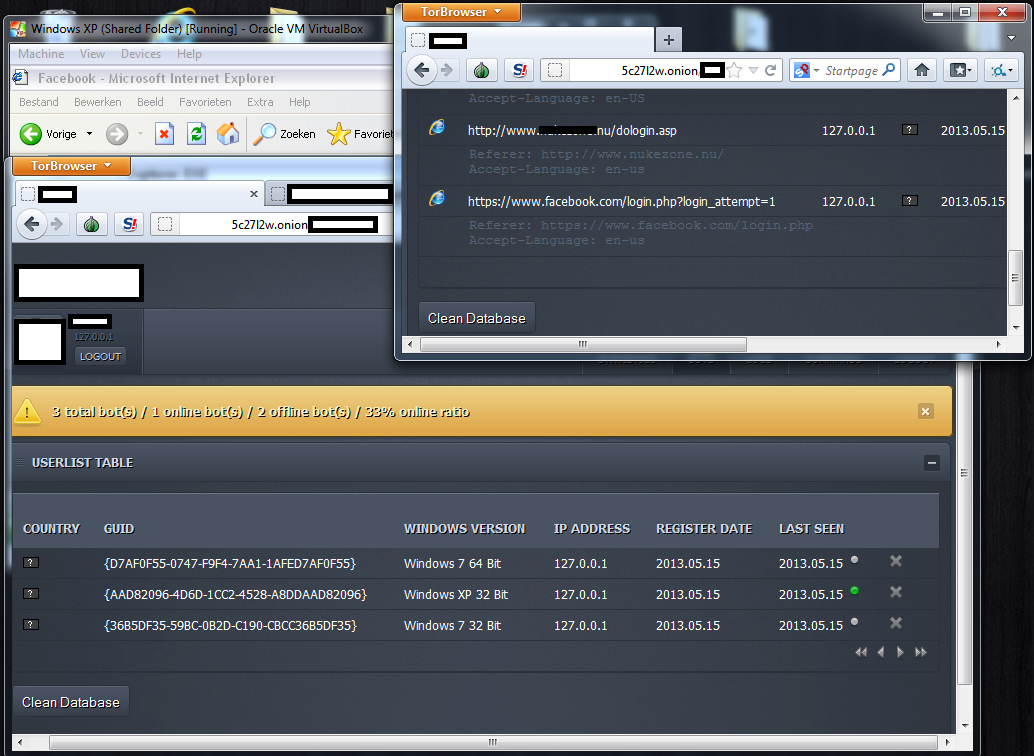Viewport: 1034px width, 756px height.
Task: Open IE Beeld menu
Action: pyautogui.click(x=150, y=102)
